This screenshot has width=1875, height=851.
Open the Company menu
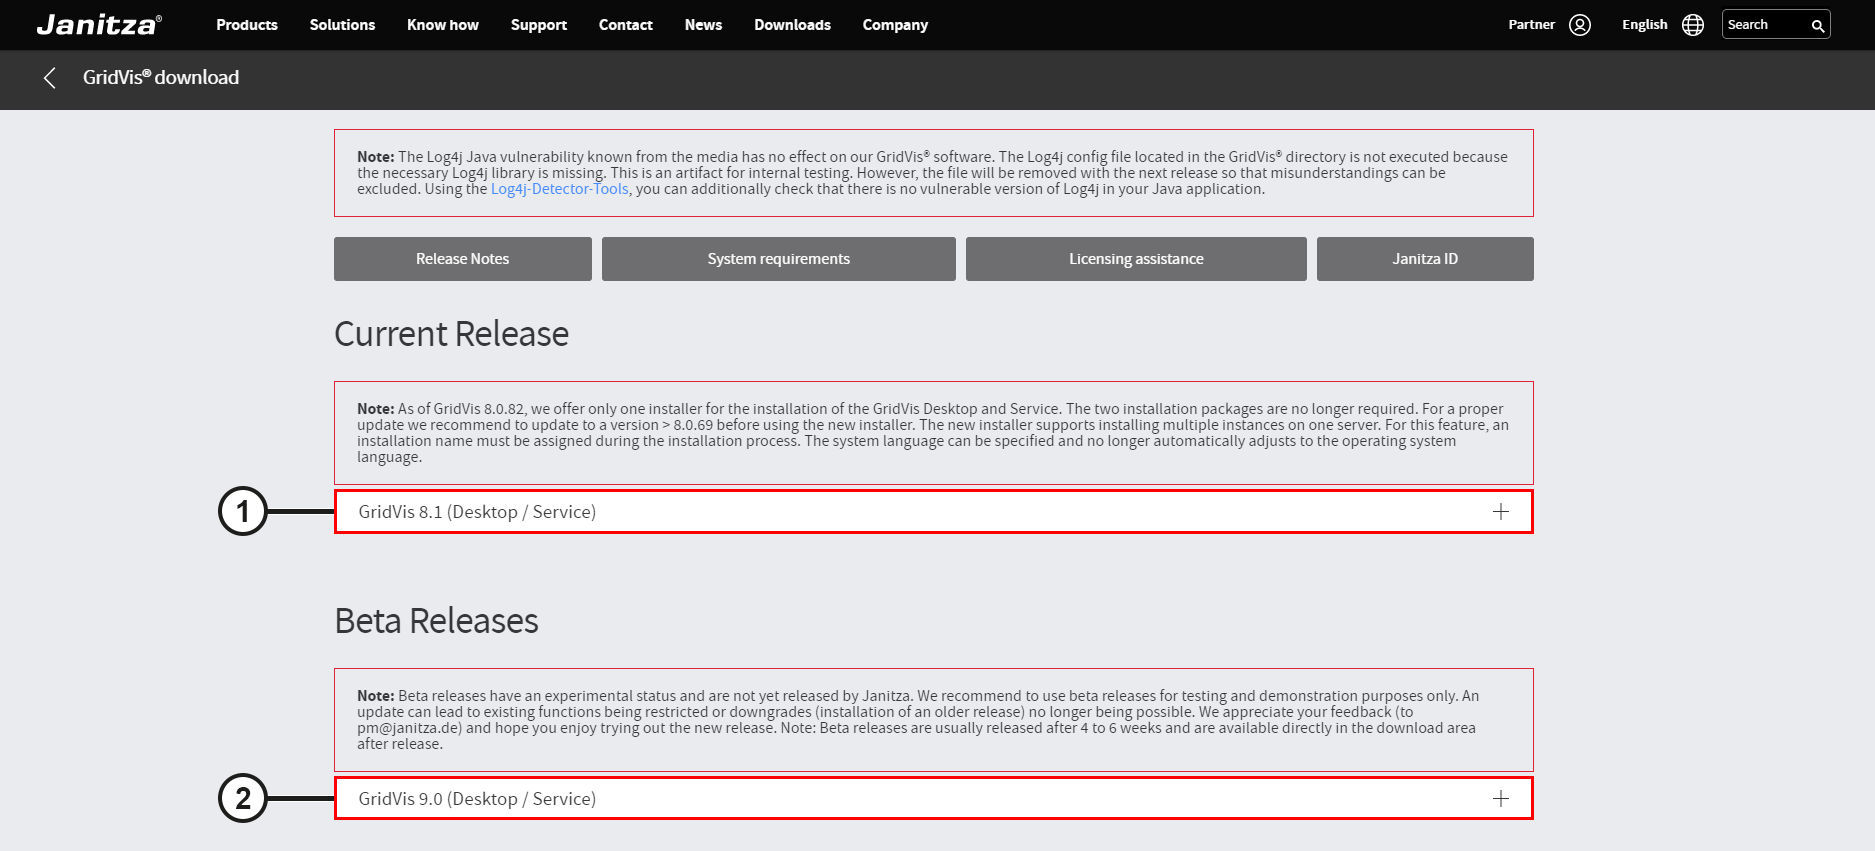[x=895, y=25]
